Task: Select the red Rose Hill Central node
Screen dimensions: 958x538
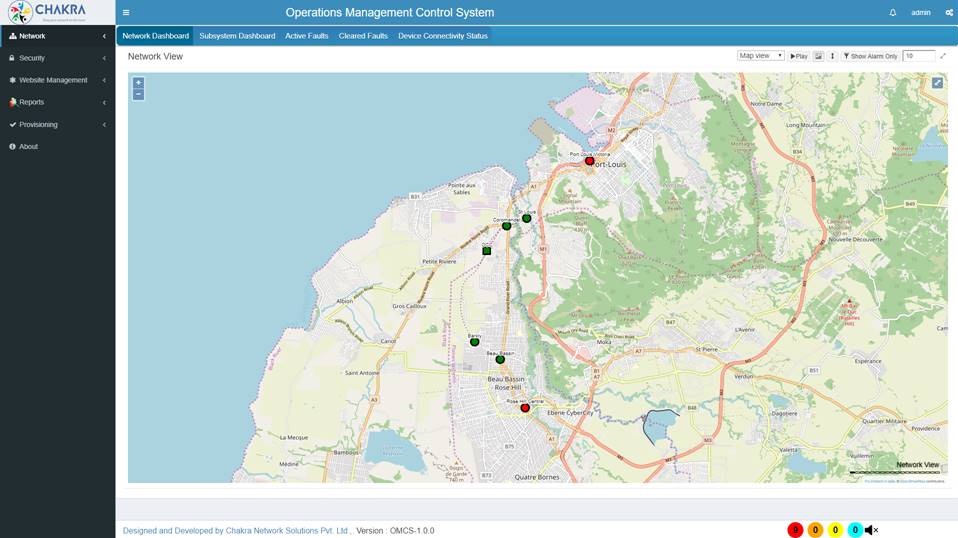Action: [x=525, y=408]
